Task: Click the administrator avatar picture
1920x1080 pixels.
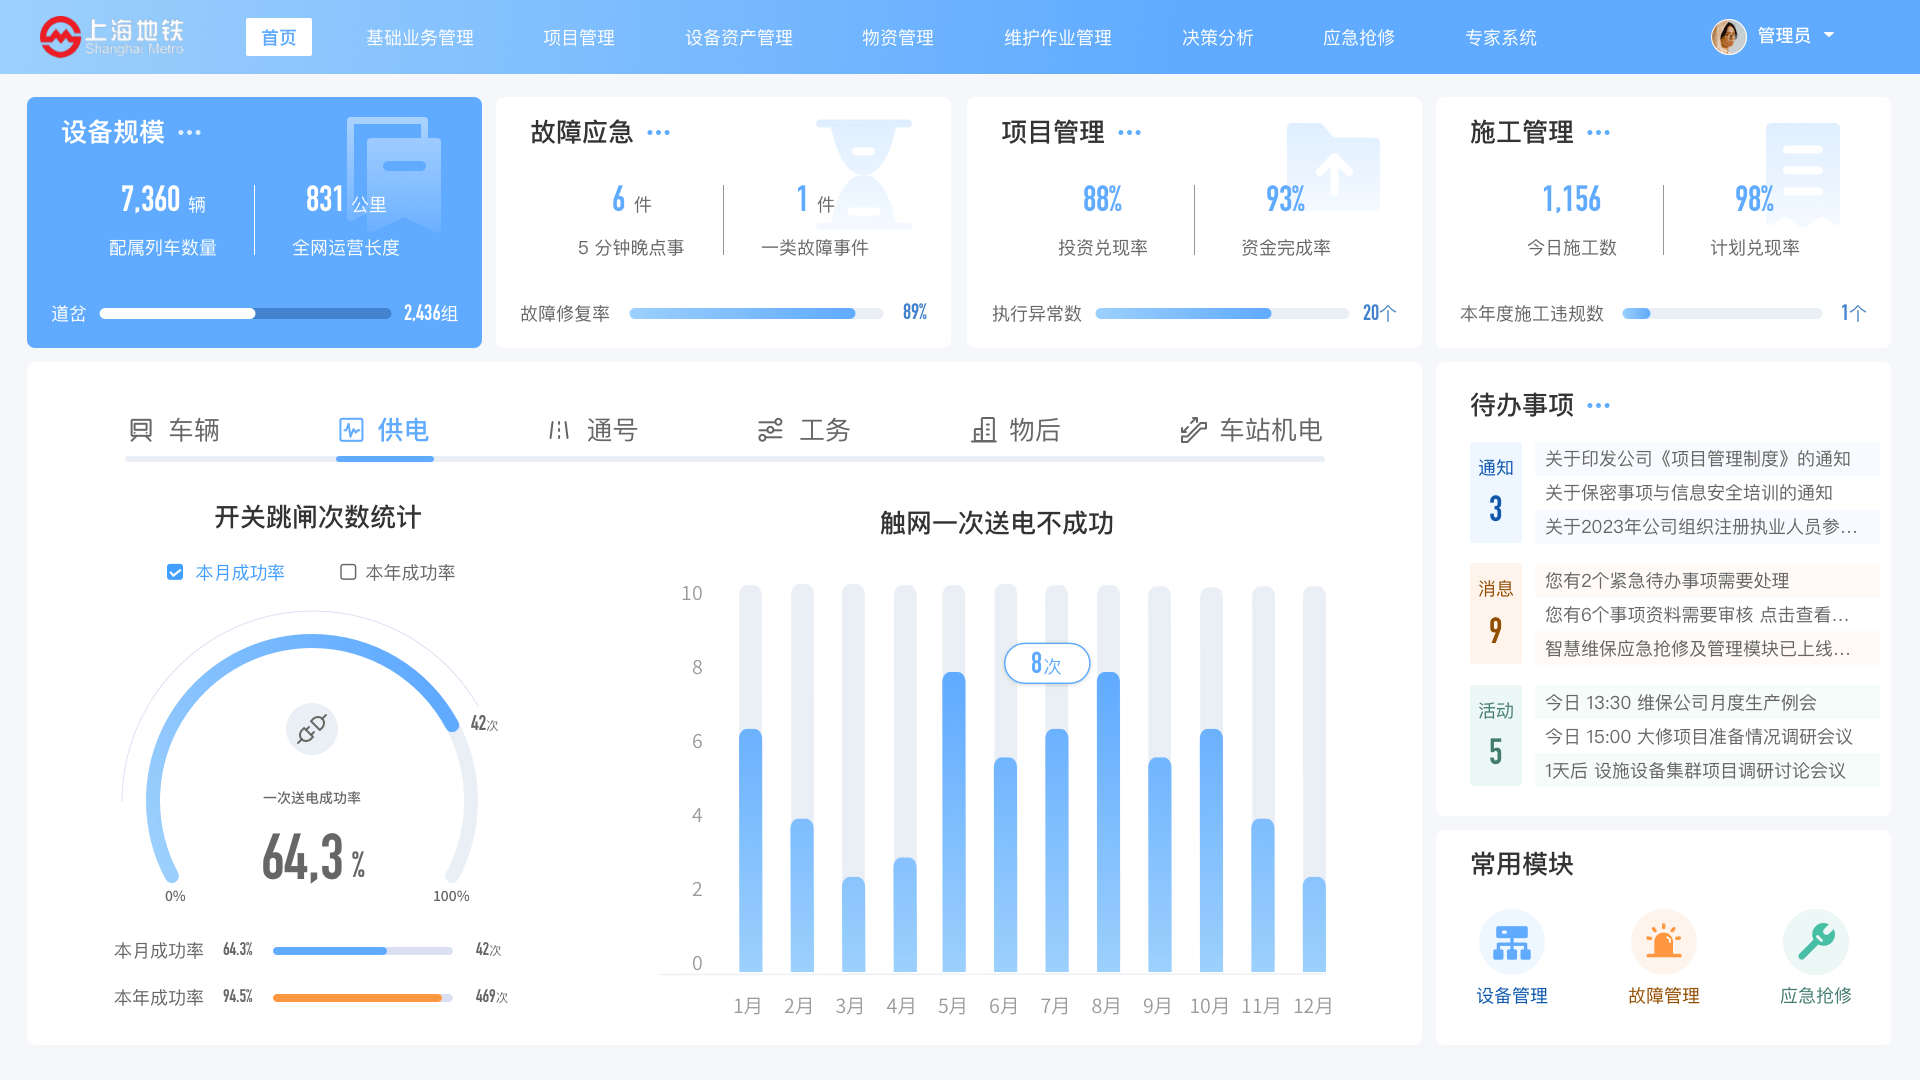Action: [x=1728, y=37]
